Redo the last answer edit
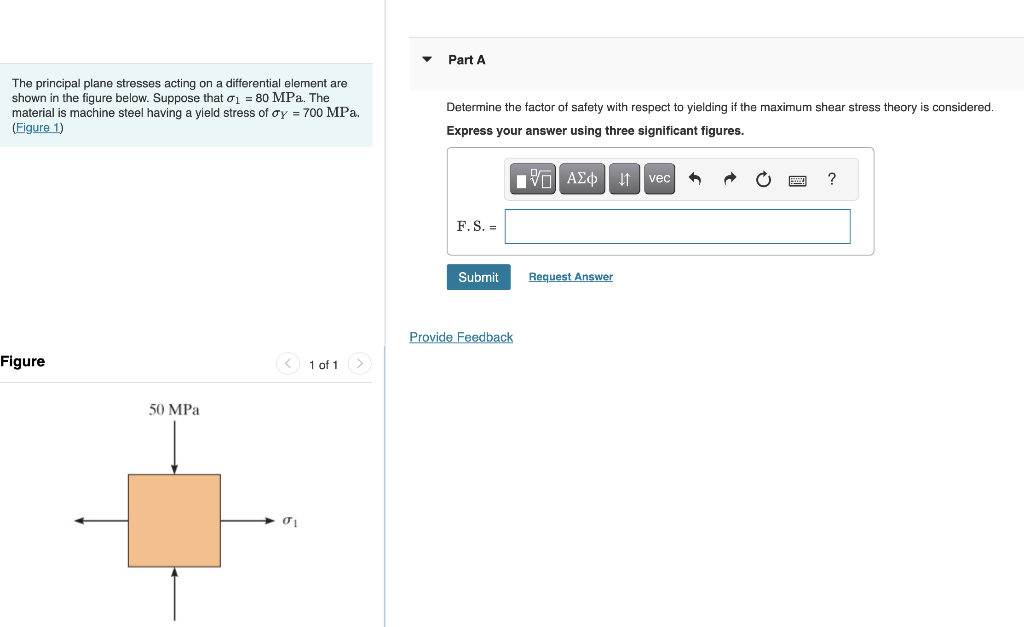Viewport: 1024px width, 627px height. pyautogui.click(x=729, y=178)
